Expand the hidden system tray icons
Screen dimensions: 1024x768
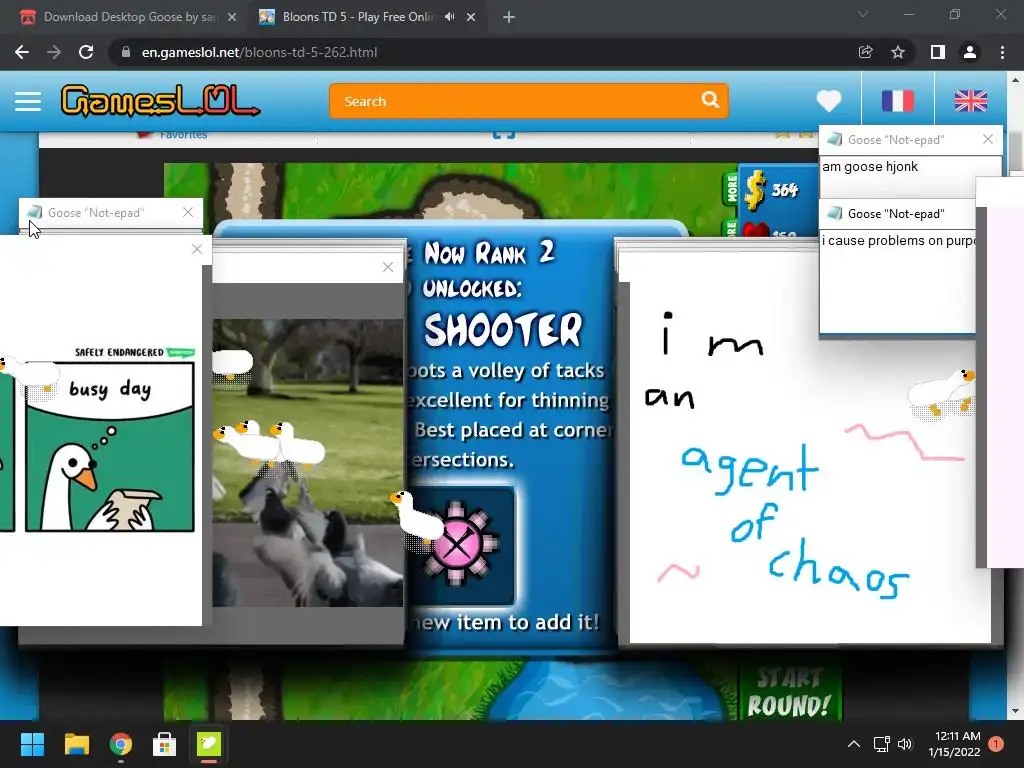coord(854,744)
